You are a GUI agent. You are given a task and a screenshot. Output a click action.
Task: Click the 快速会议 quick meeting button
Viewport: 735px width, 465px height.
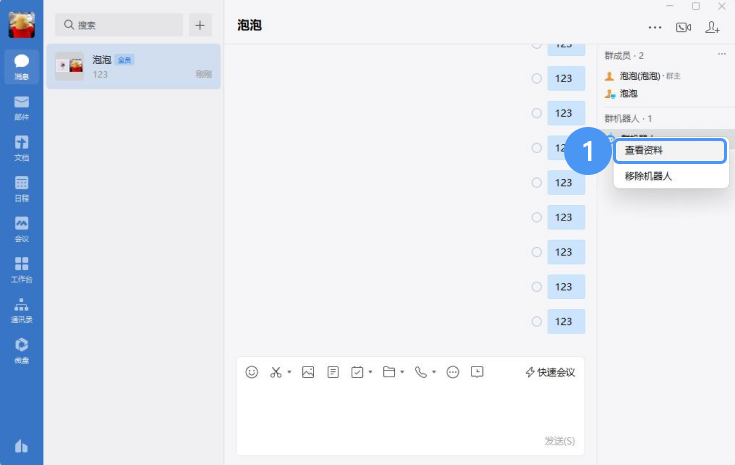point(550,372)
